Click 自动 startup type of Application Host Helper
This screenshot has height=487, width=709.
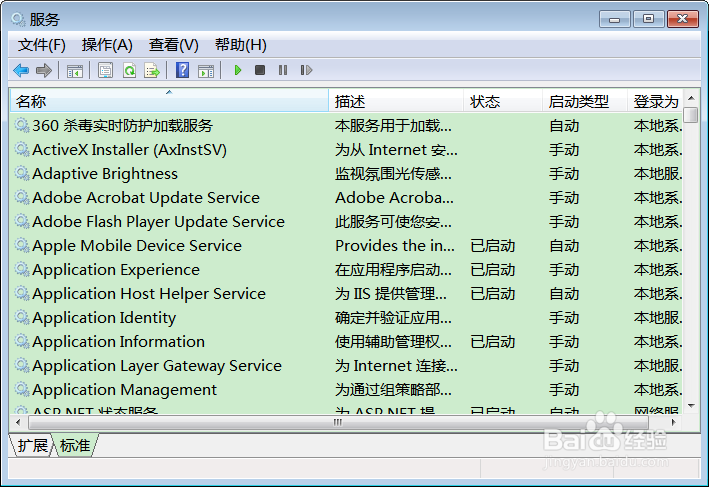[564, 293]
